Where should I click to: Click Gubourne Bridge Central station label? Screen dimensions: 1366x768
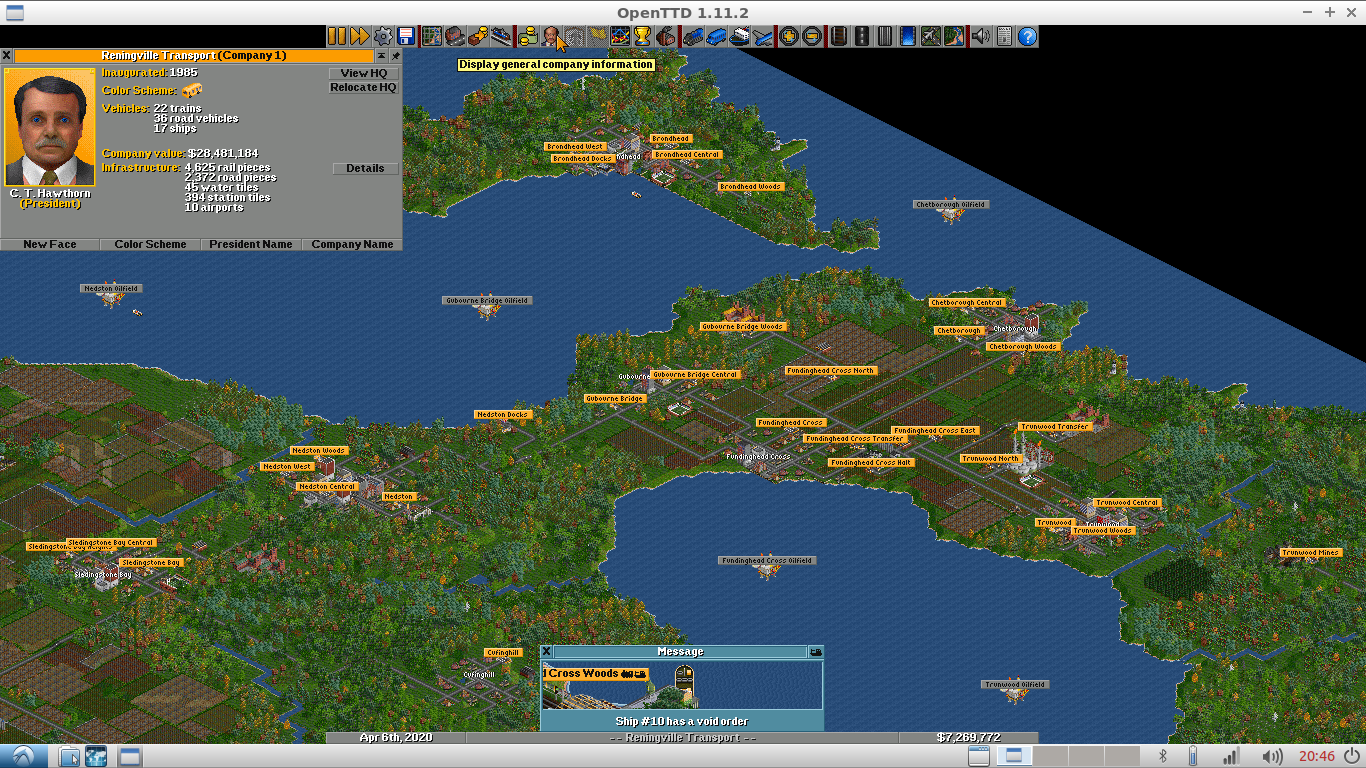[x=695, y=374]
